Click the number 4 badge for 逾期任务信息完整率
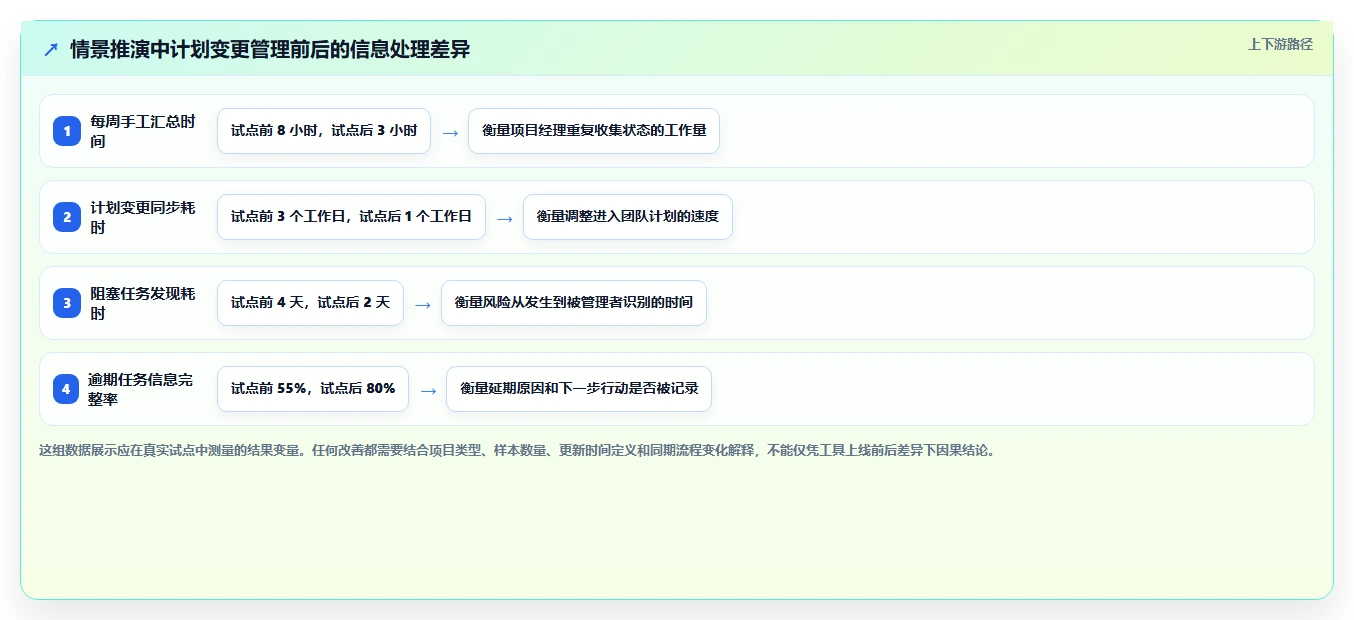The width and height of the screenshot is (1354, 620). tap(67, 389)
